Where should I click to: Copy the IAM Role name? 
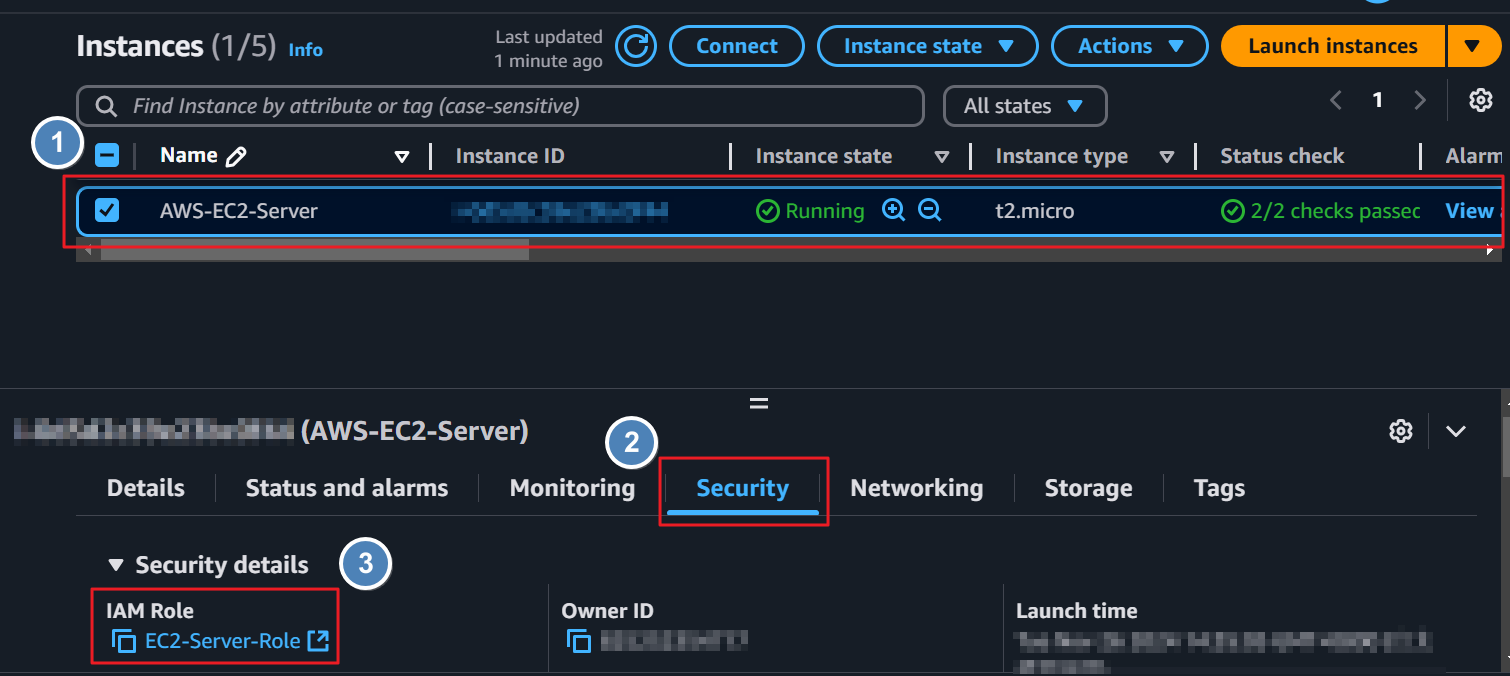(x=124, y=641)
